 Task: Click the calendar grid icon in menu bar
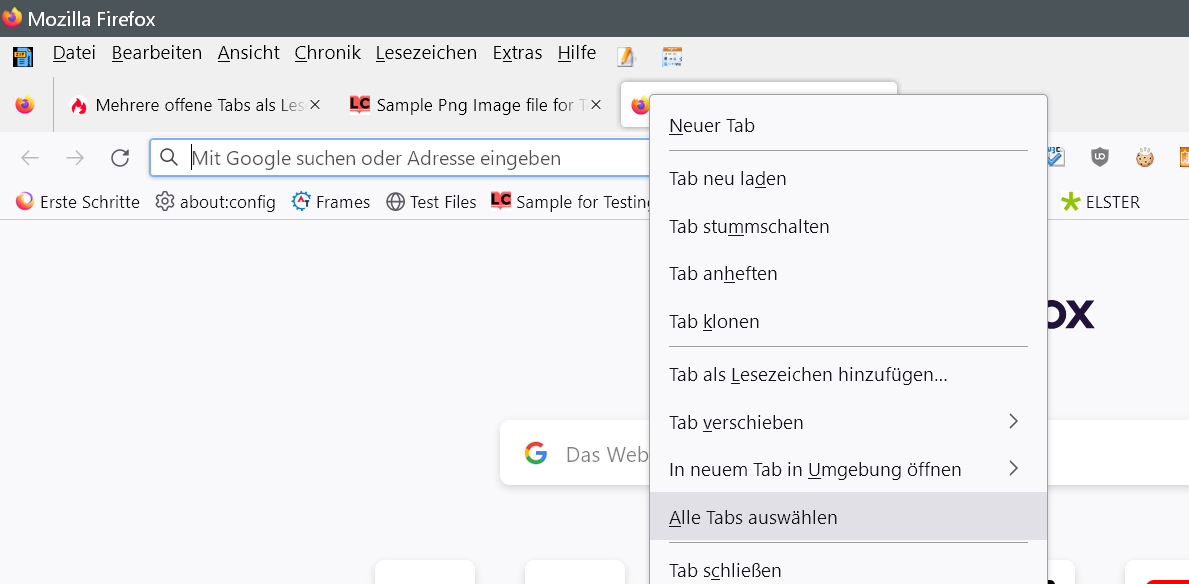click(672, 56)
